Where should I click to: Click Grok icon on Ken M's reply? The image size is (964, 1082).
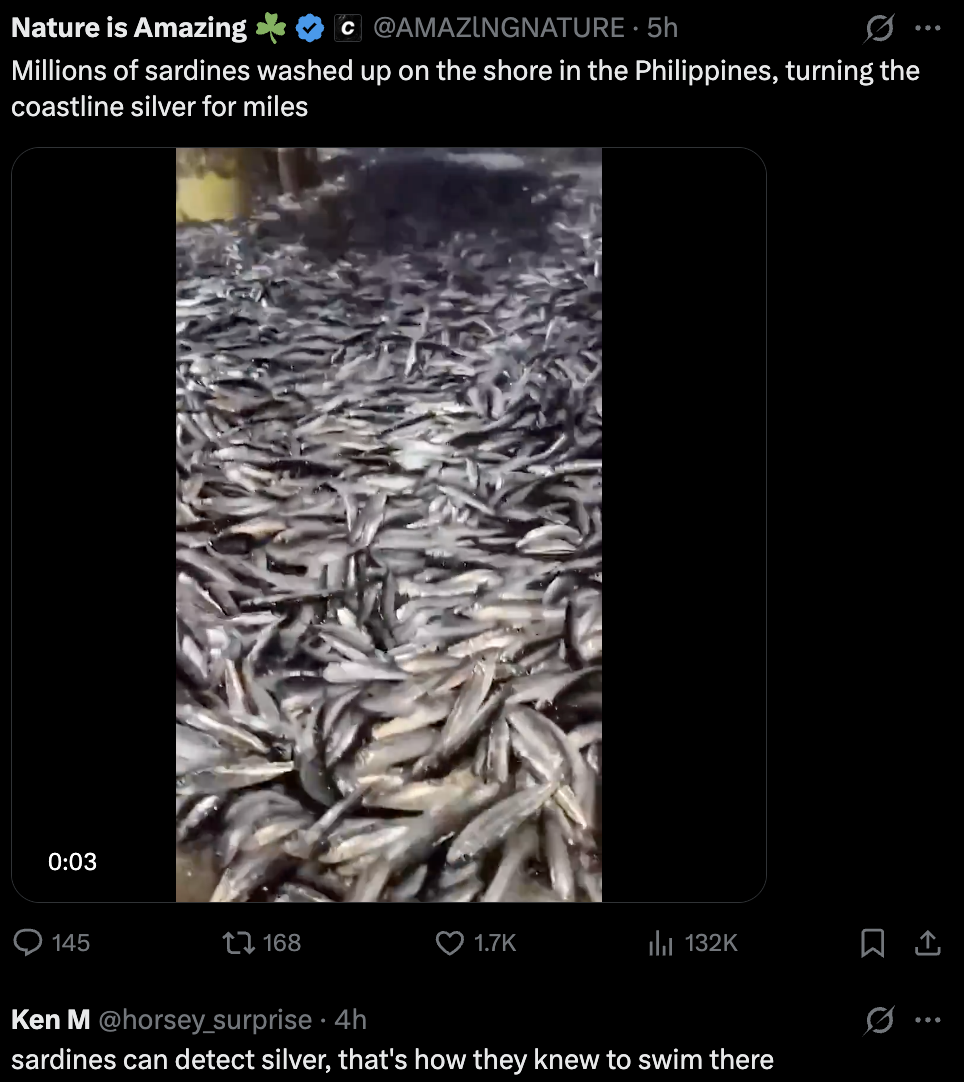click(x=879, y=1020)
